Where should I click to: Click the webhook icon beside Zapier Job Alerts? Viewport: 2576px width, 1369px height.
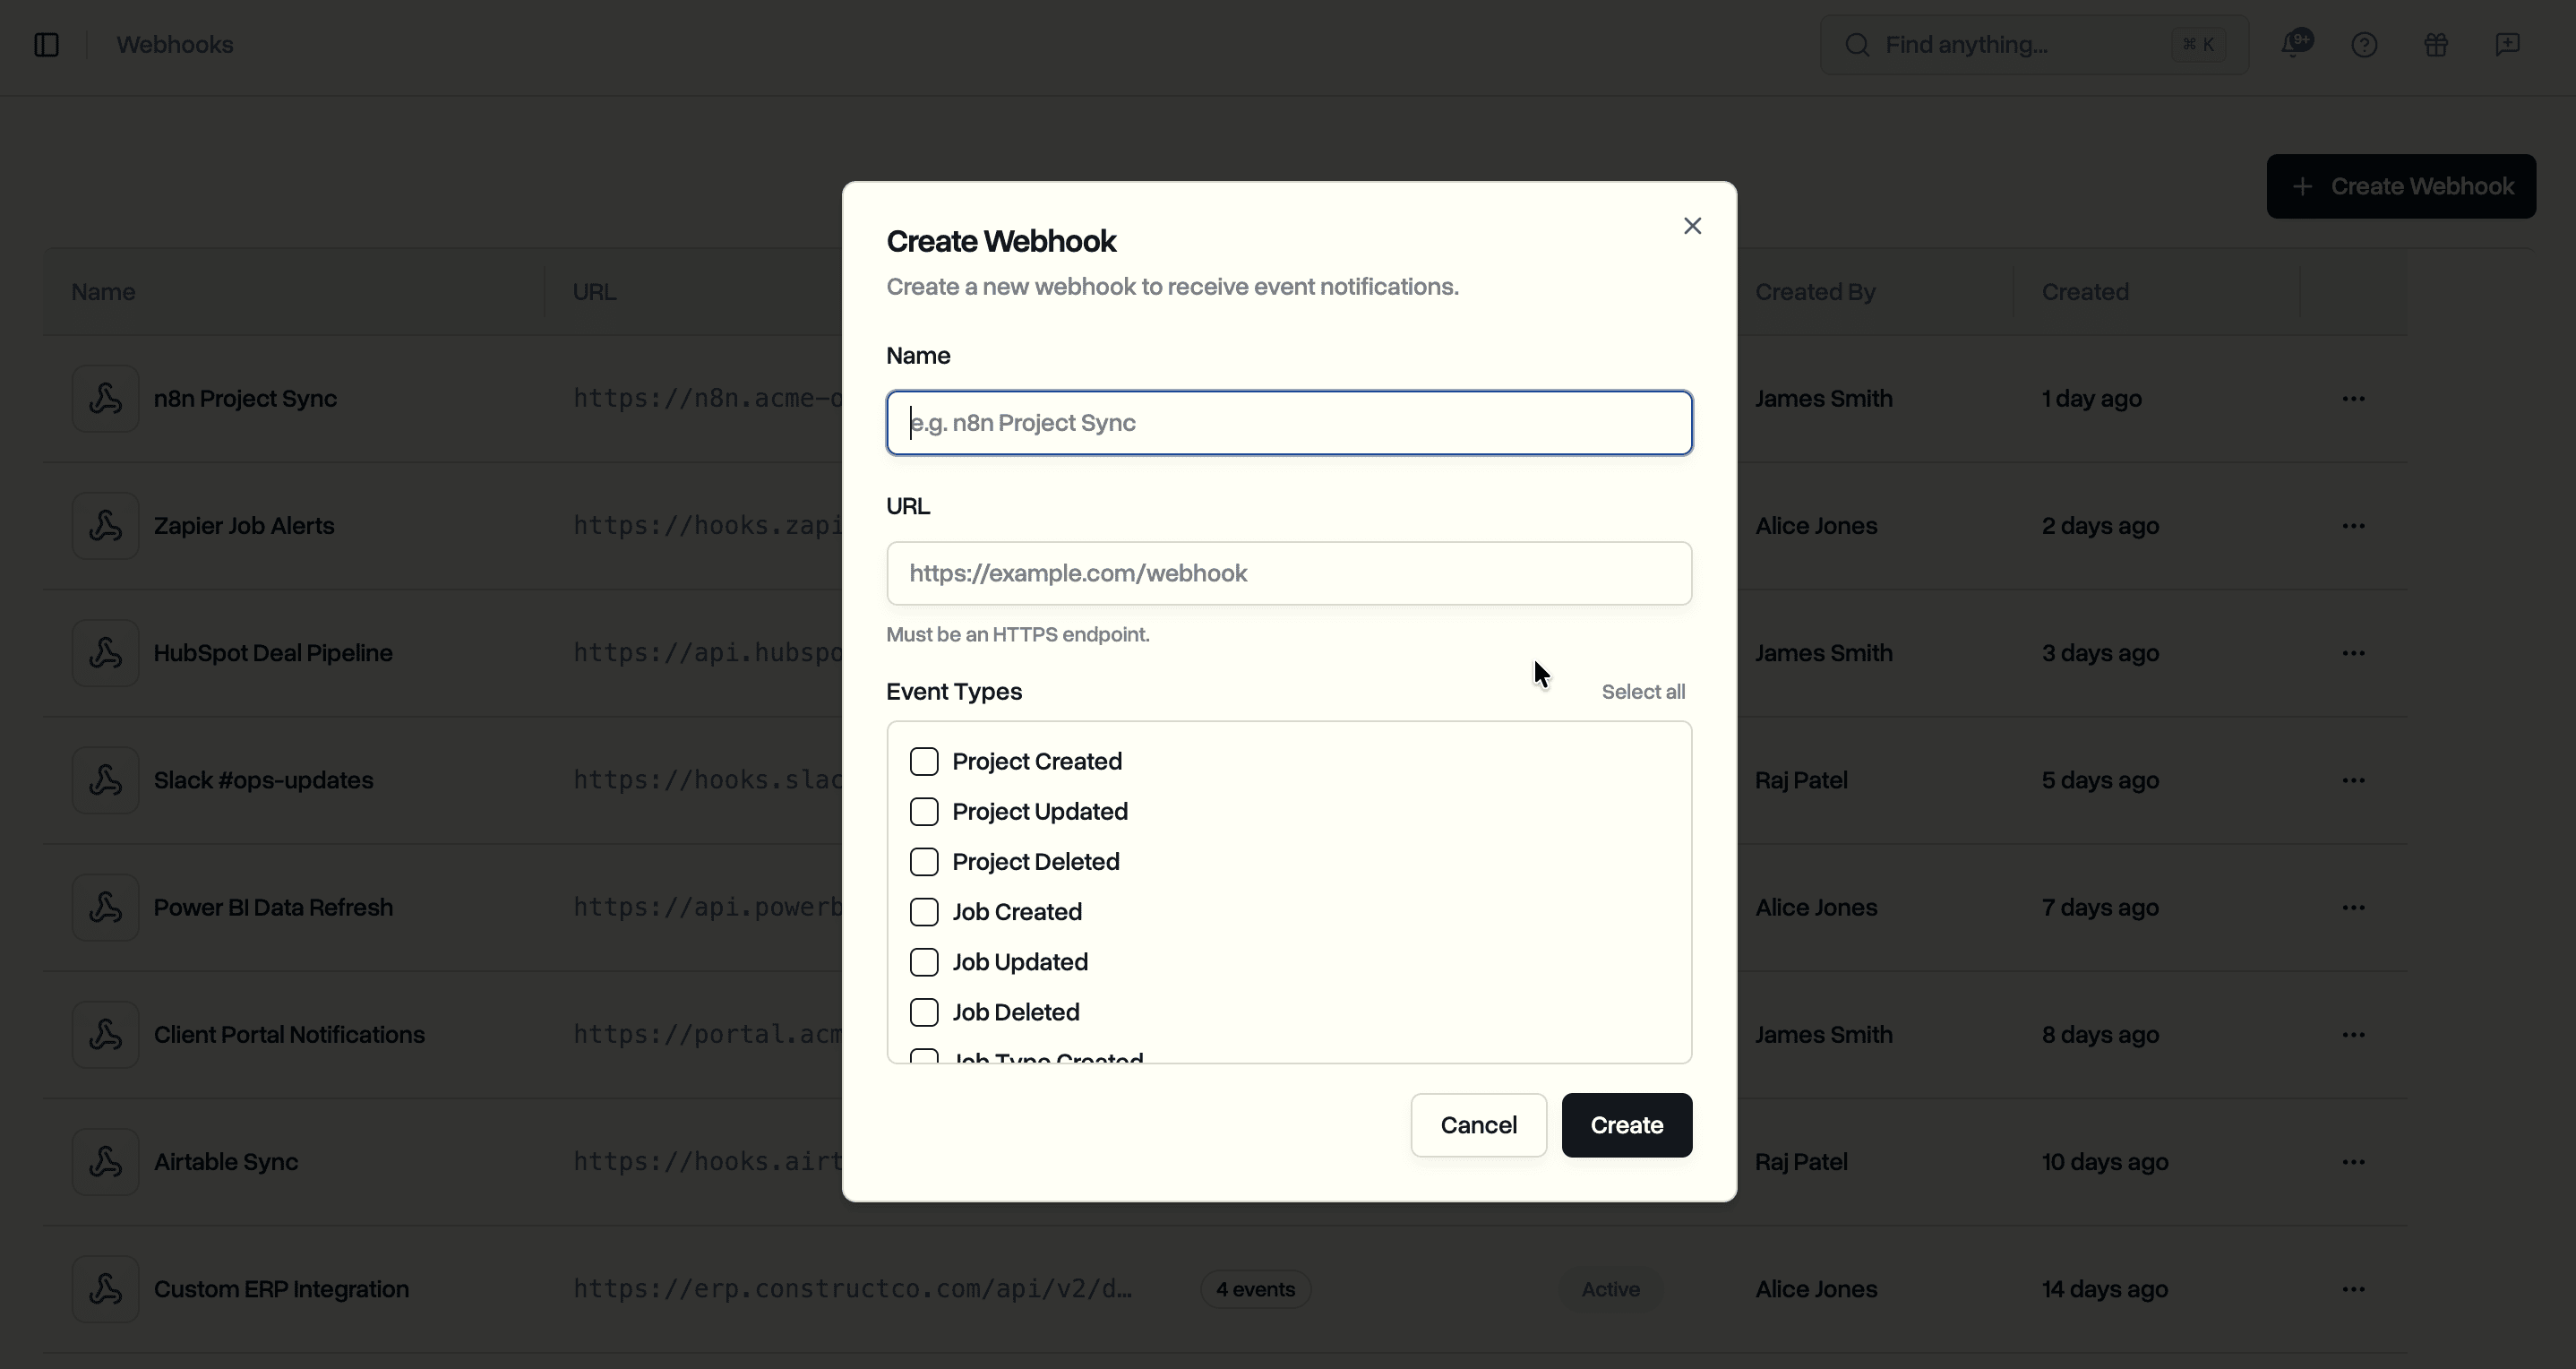click(105, 525)
